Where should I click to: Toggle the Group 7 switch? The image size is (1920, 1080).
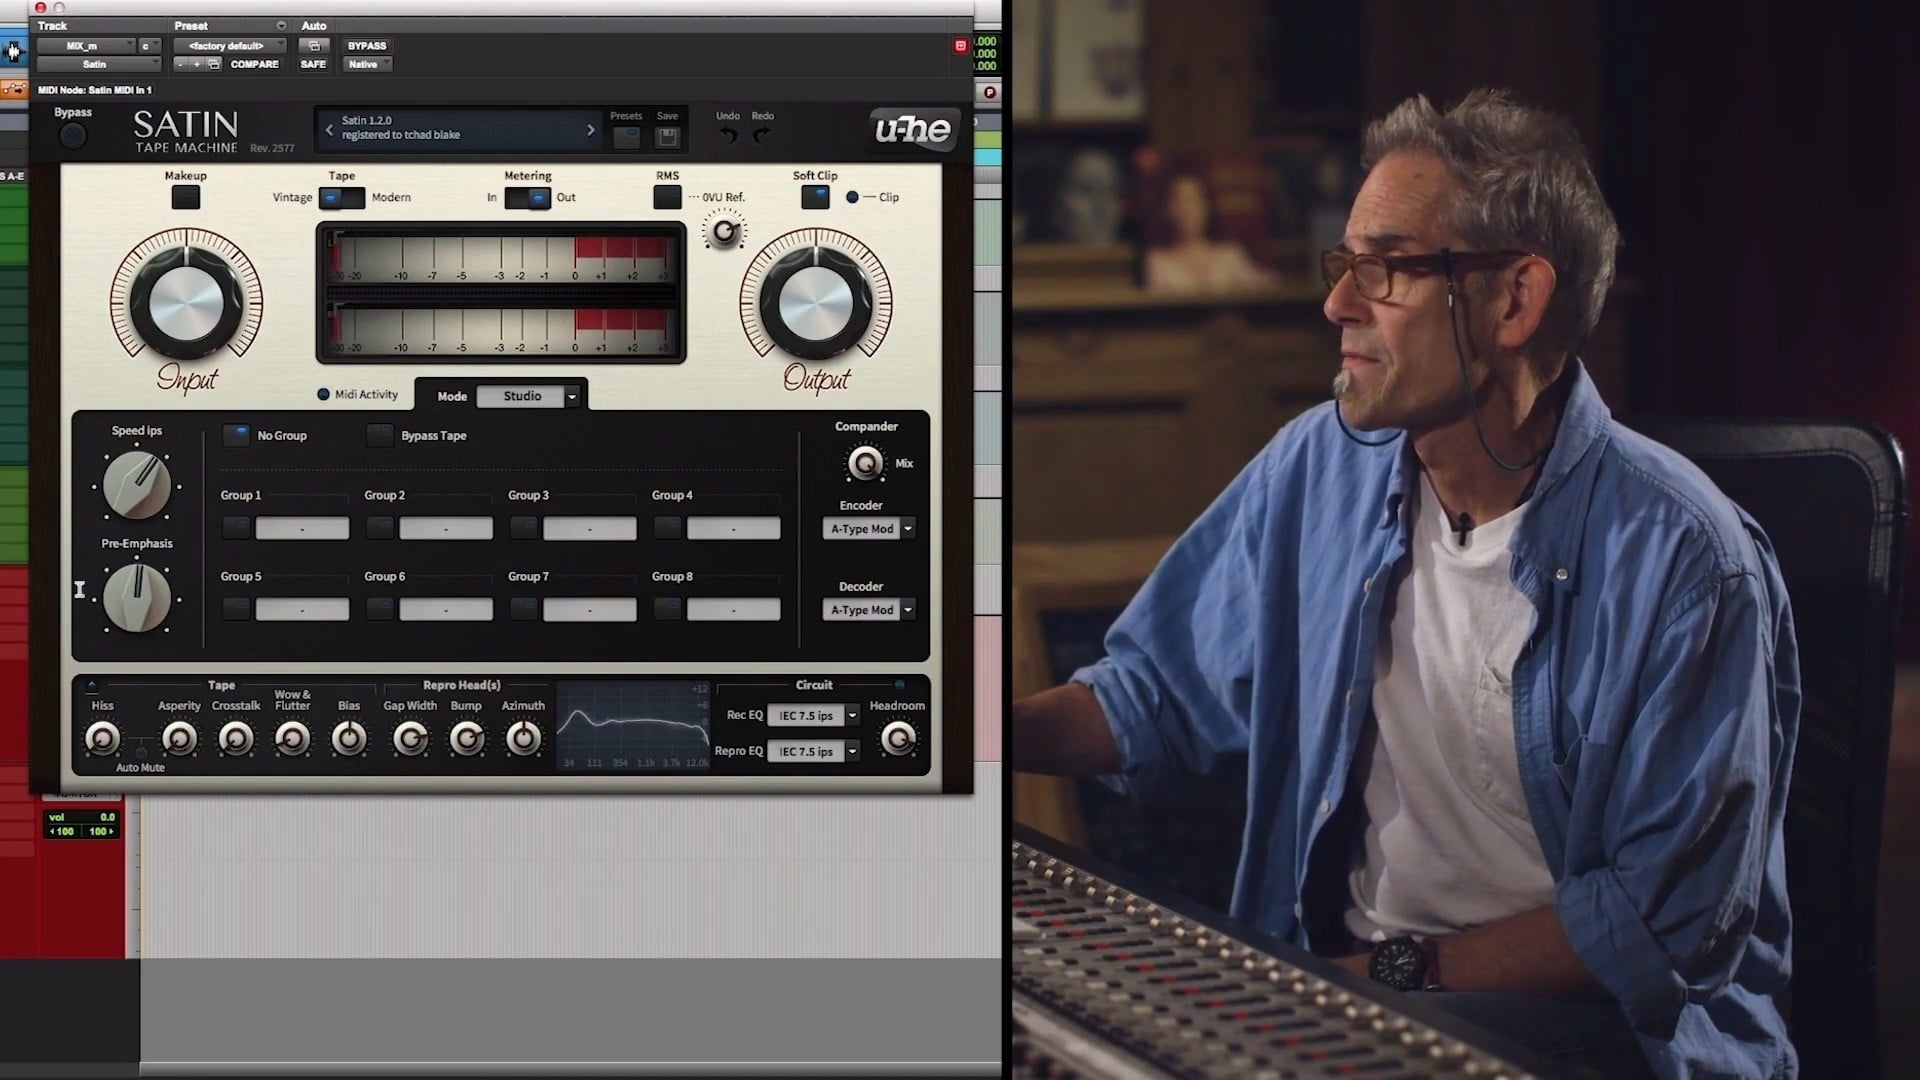coord(524,609)
